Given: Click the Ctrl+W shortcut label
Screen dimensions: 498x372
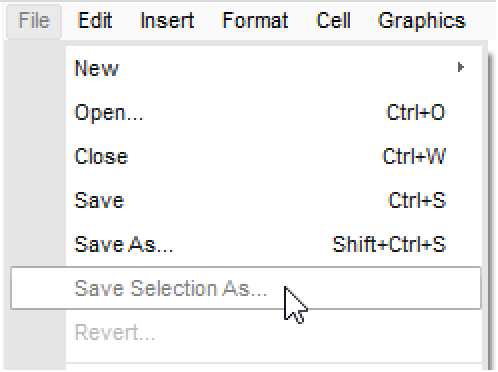Looking at the screenshot, I should click(x=414, y=156).
